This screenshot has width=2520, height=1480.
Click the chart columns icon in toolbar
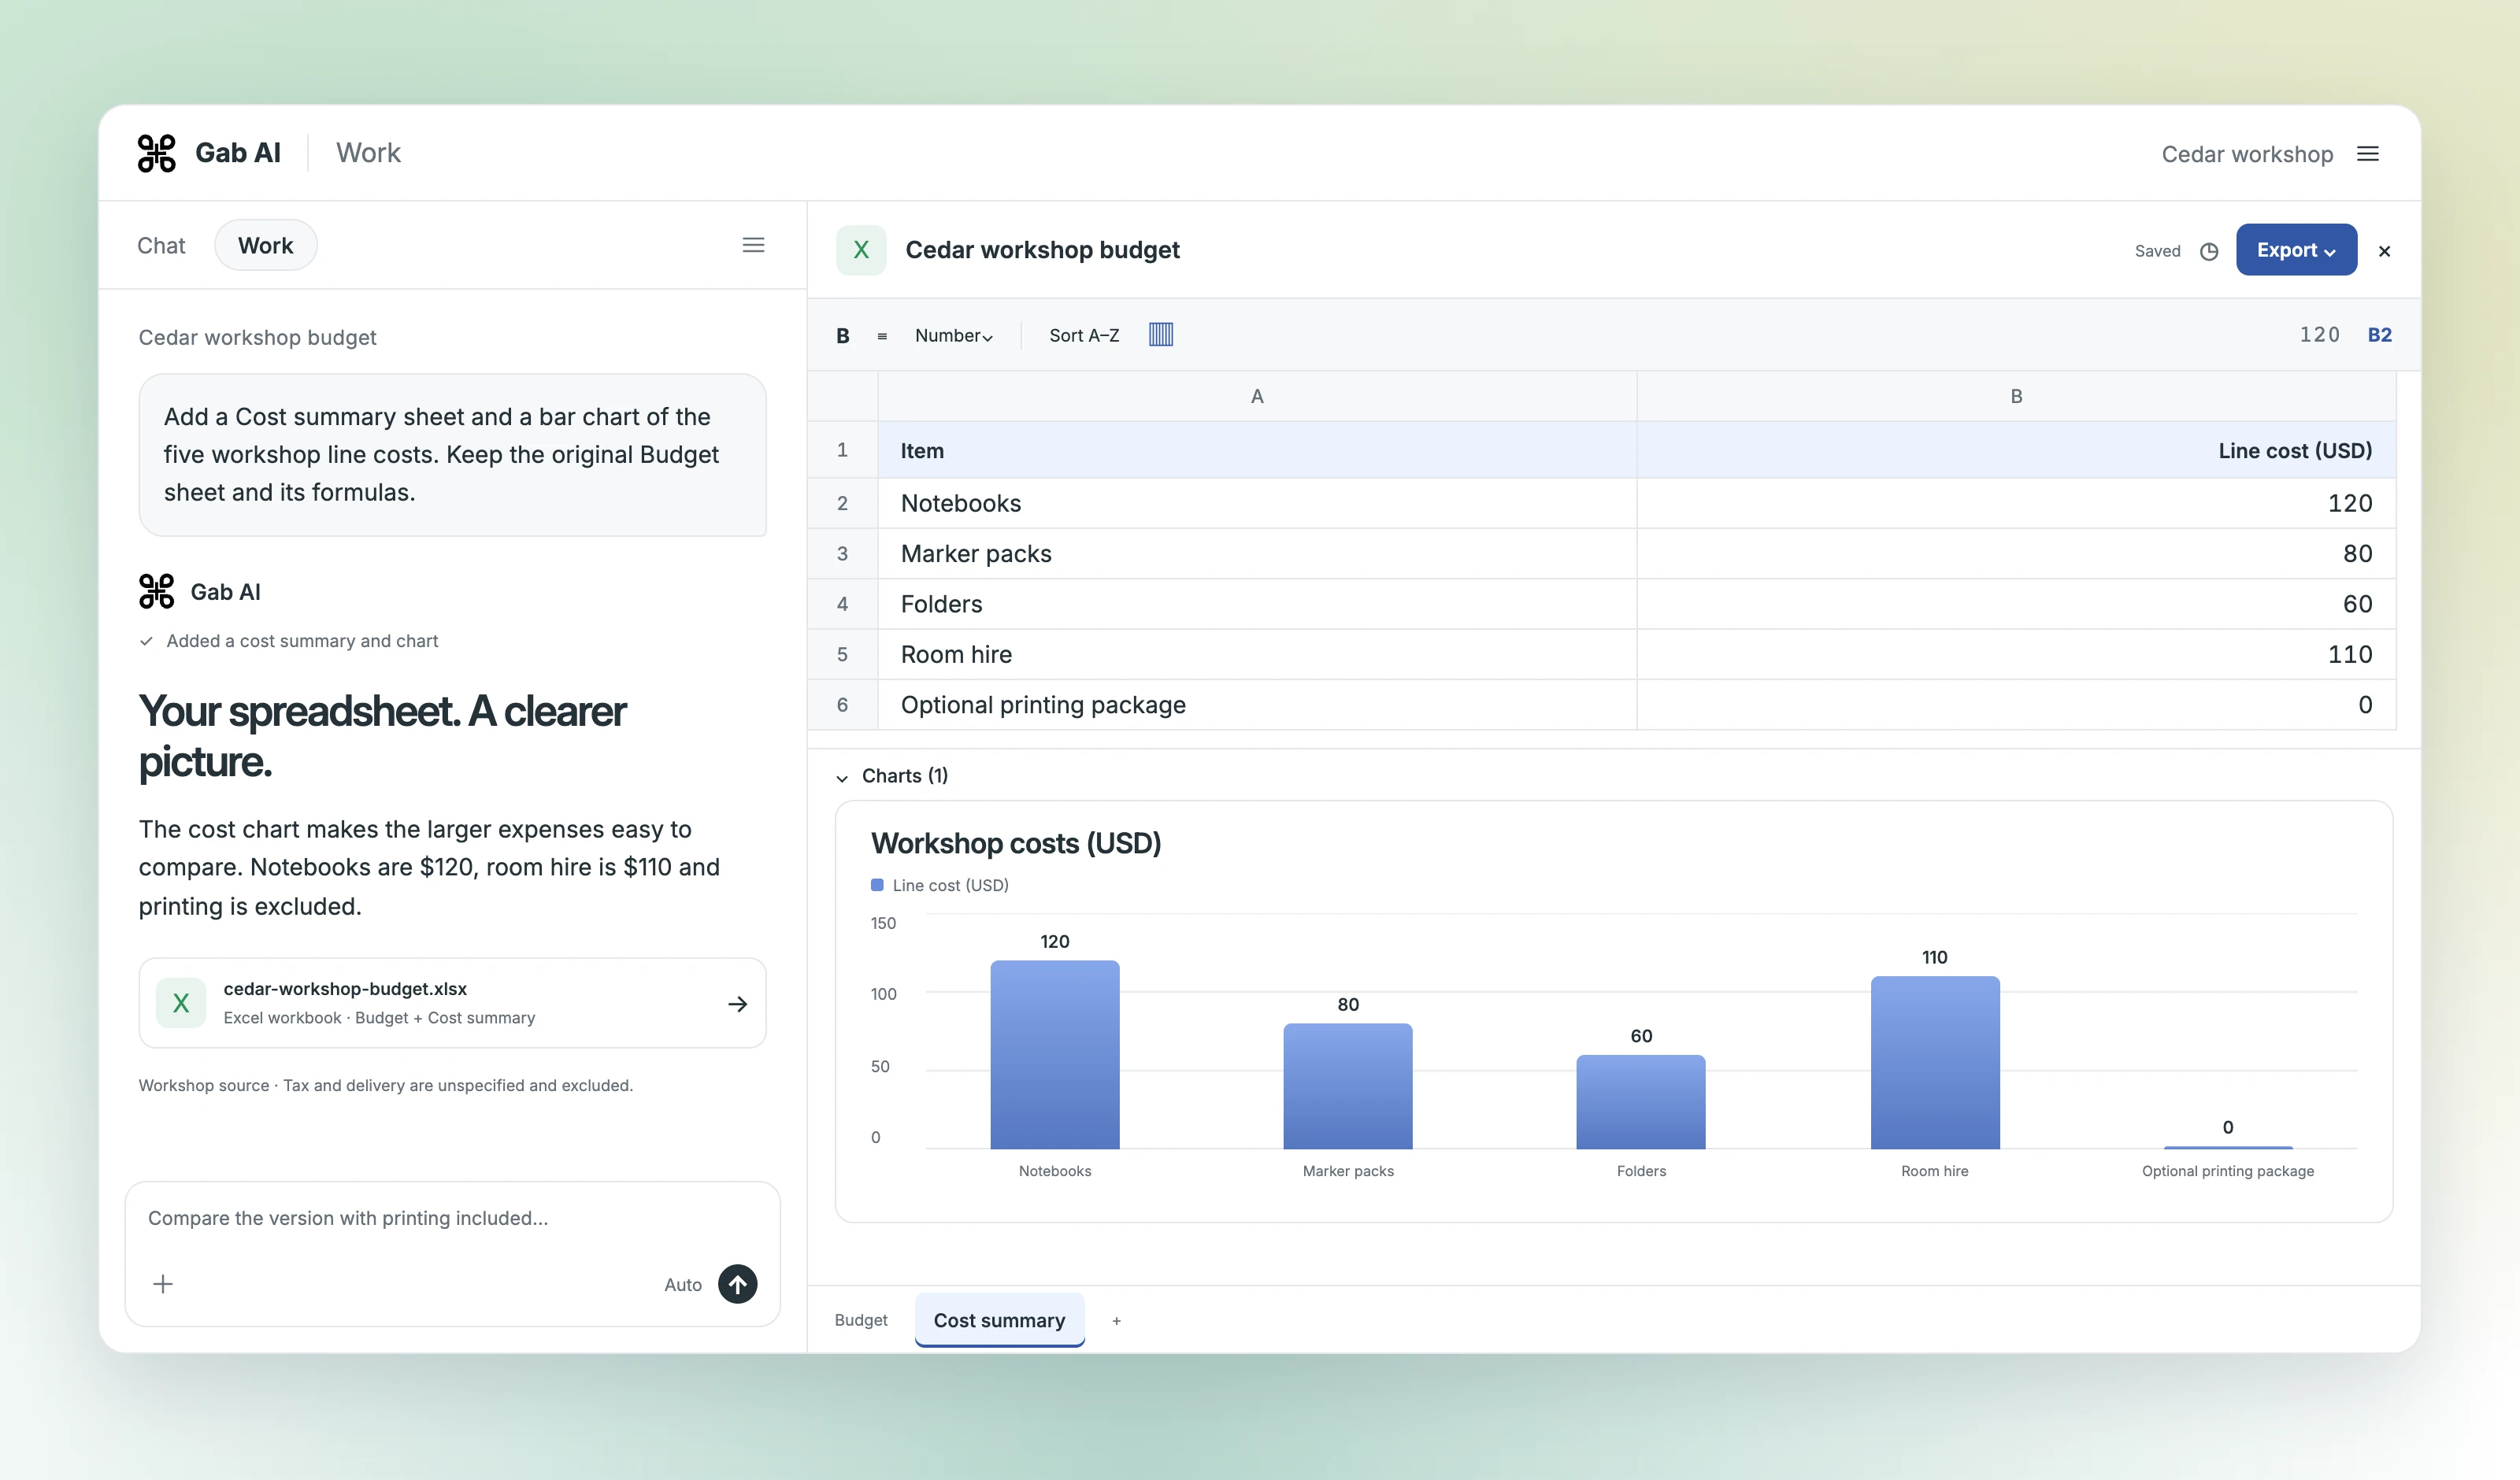point(1160,335)
